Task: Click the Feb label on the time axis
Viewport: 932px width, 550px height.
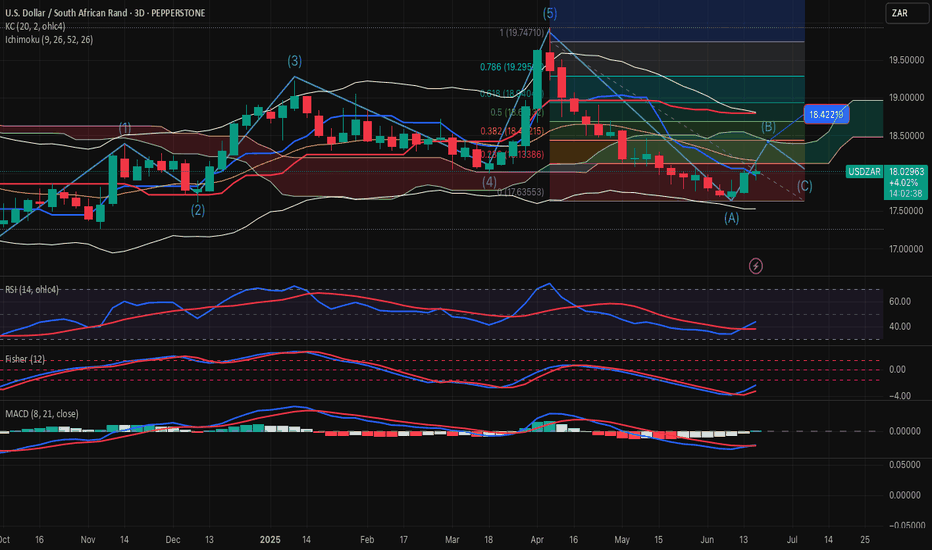Action: click(x=367, y=540)
